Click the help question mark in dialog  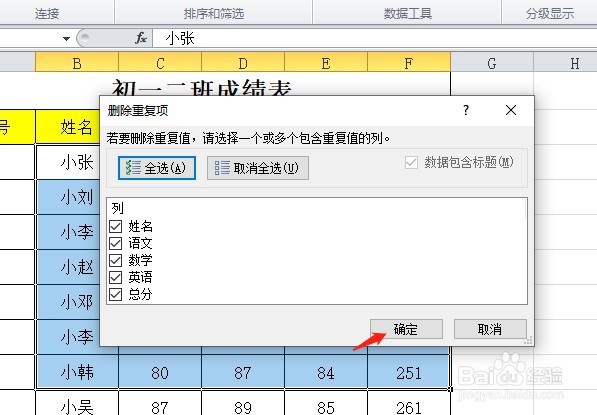[x=466, y=110]
